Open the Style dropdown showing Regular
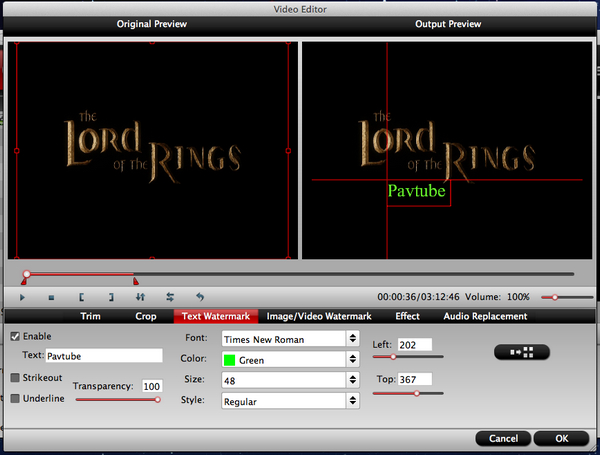 click(290, 401)
